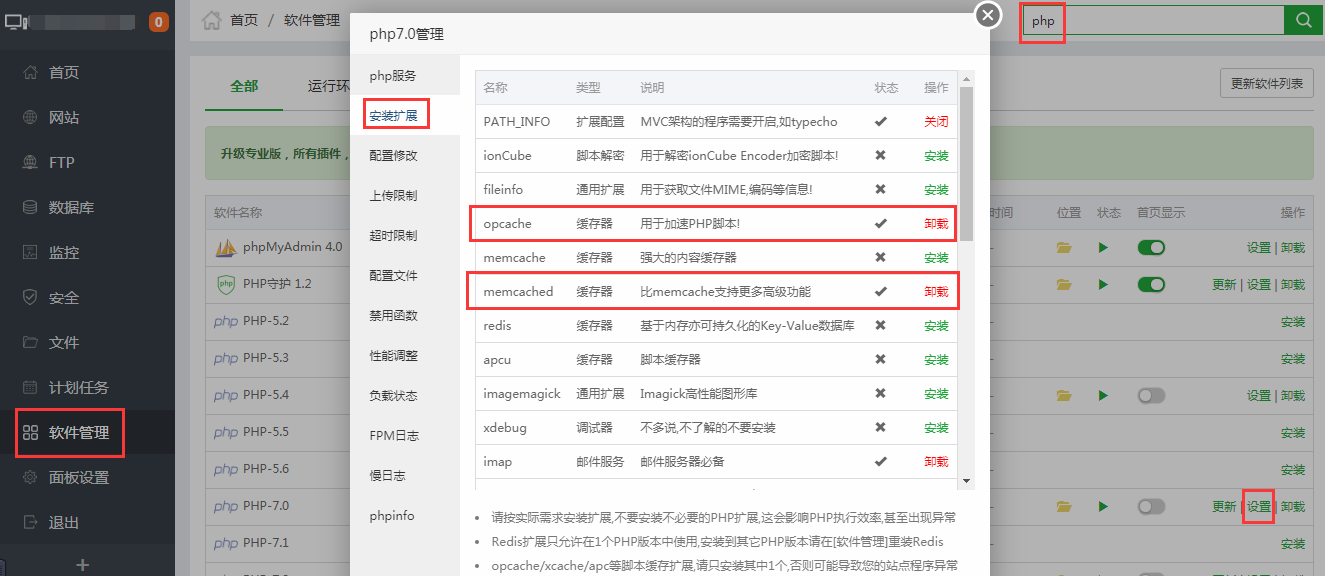Select 配置修改 in the dialog menu
Viewport: 1325px width, 576px height.
(x=393, y=156)
